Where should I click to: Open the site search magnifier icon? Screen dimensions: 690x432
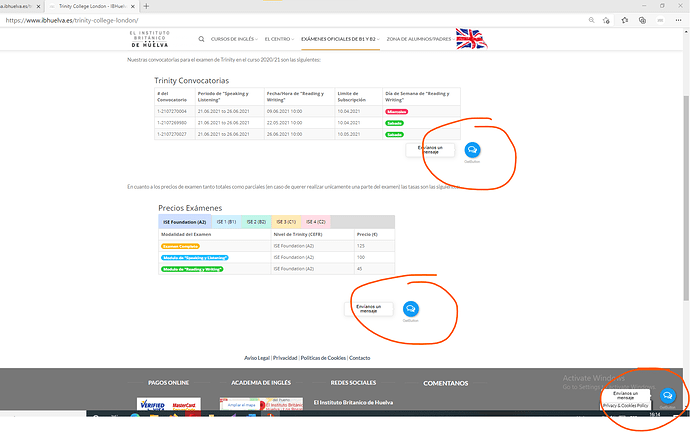tap(201, 39)
